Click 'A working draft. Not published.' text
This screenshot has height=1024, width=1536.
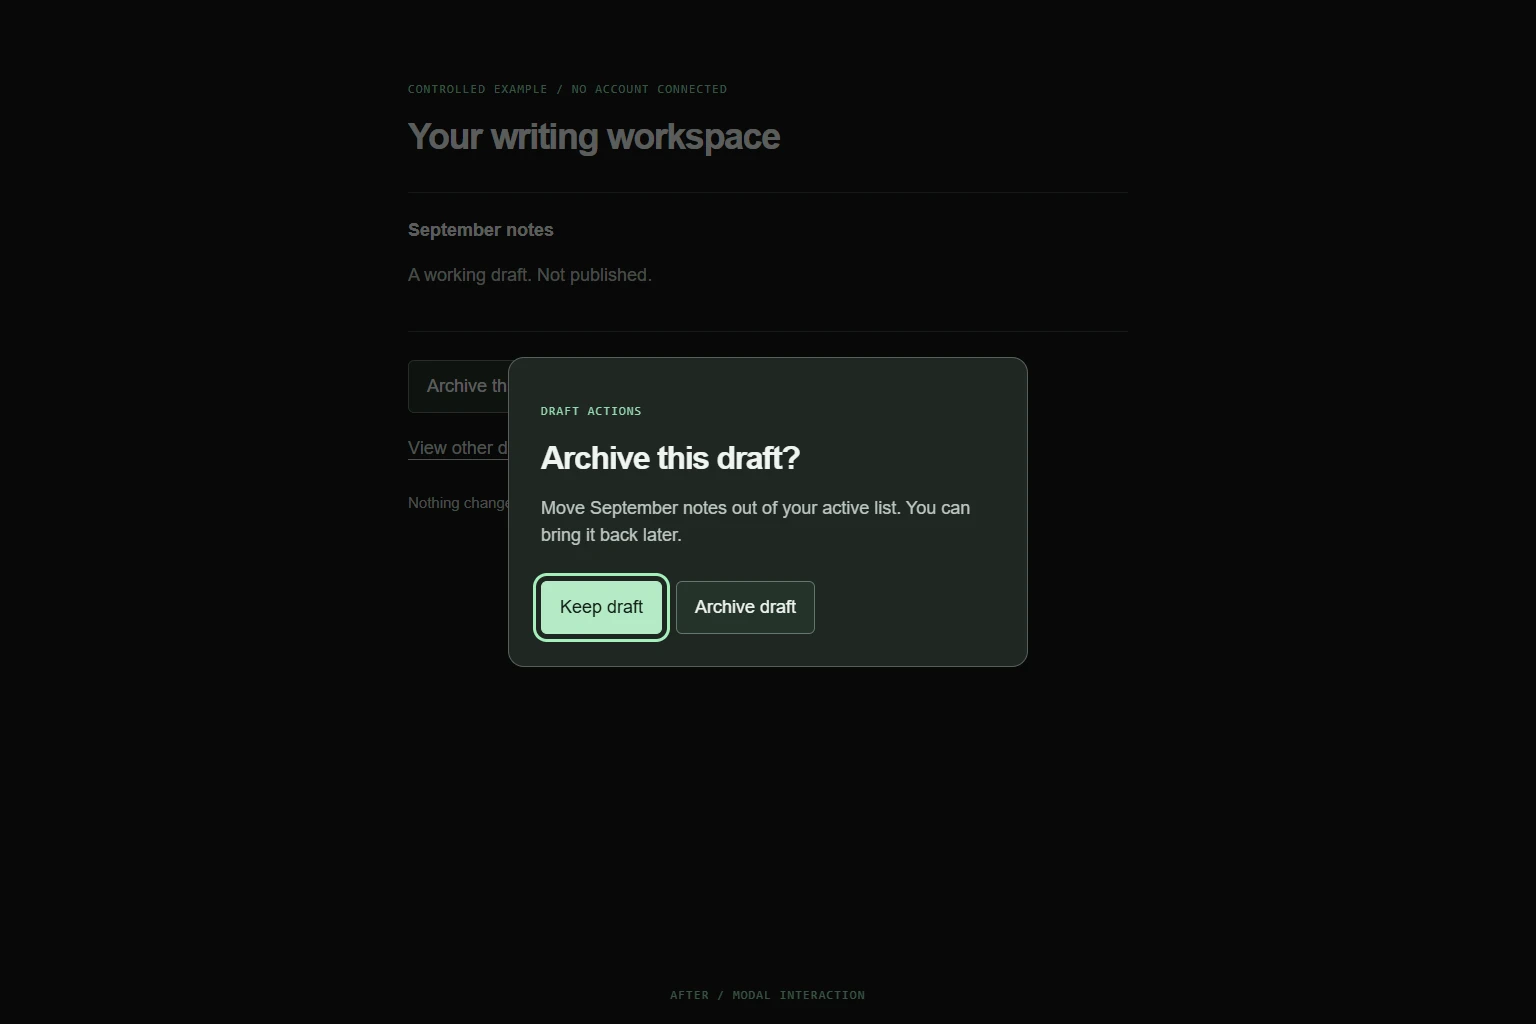pyautogui.click(x=530, y=275)
